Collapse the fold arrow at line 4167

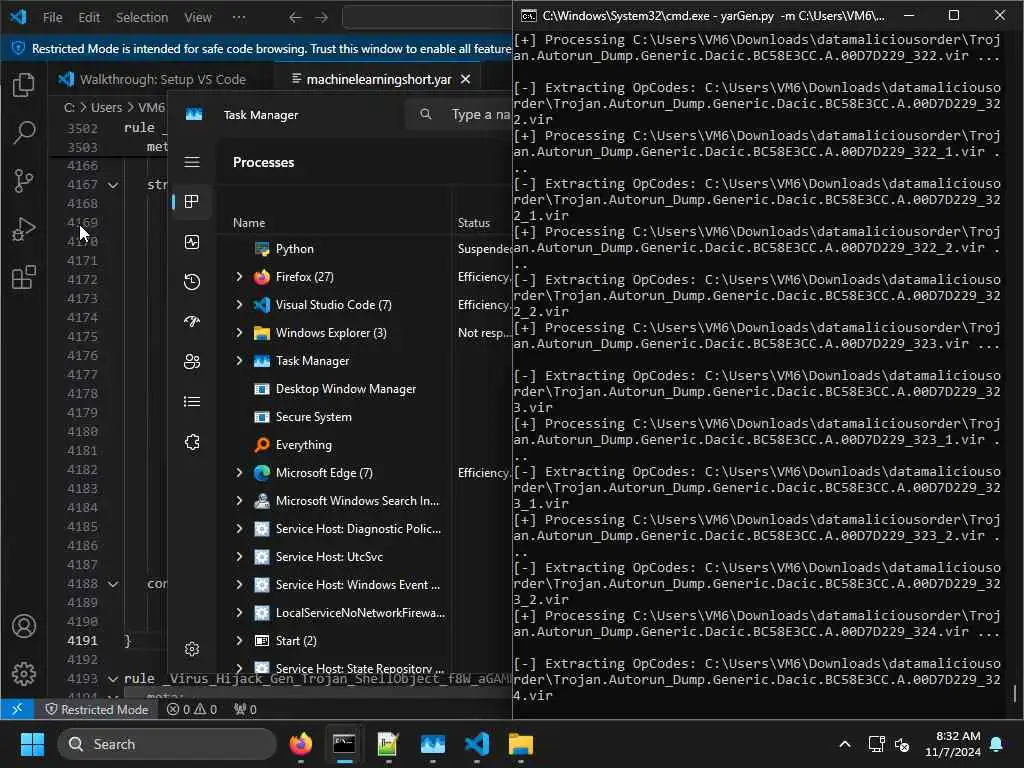pos(113,185)
